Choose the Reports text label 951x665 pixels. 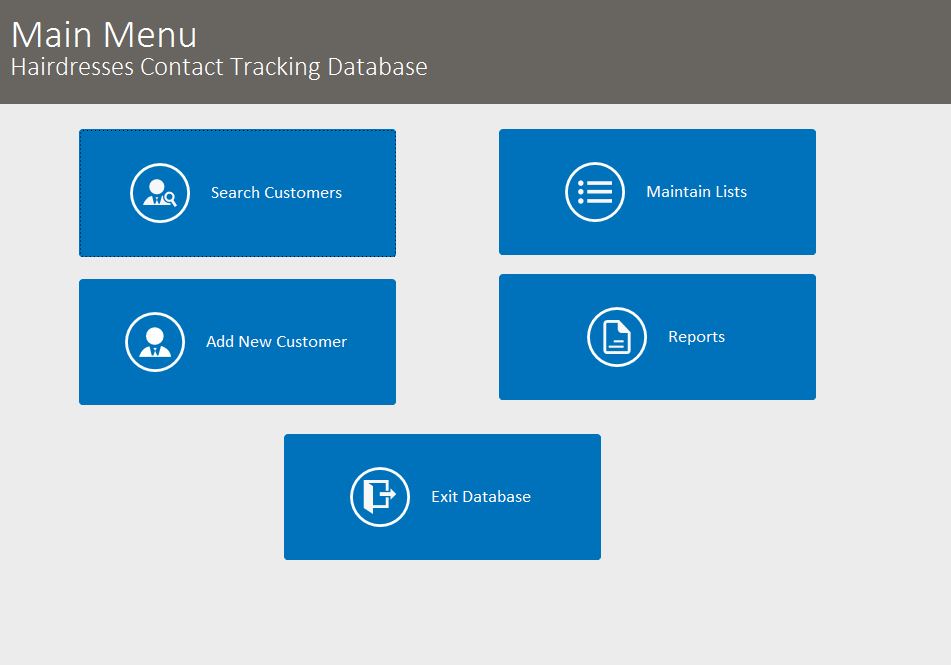[696, 337]
